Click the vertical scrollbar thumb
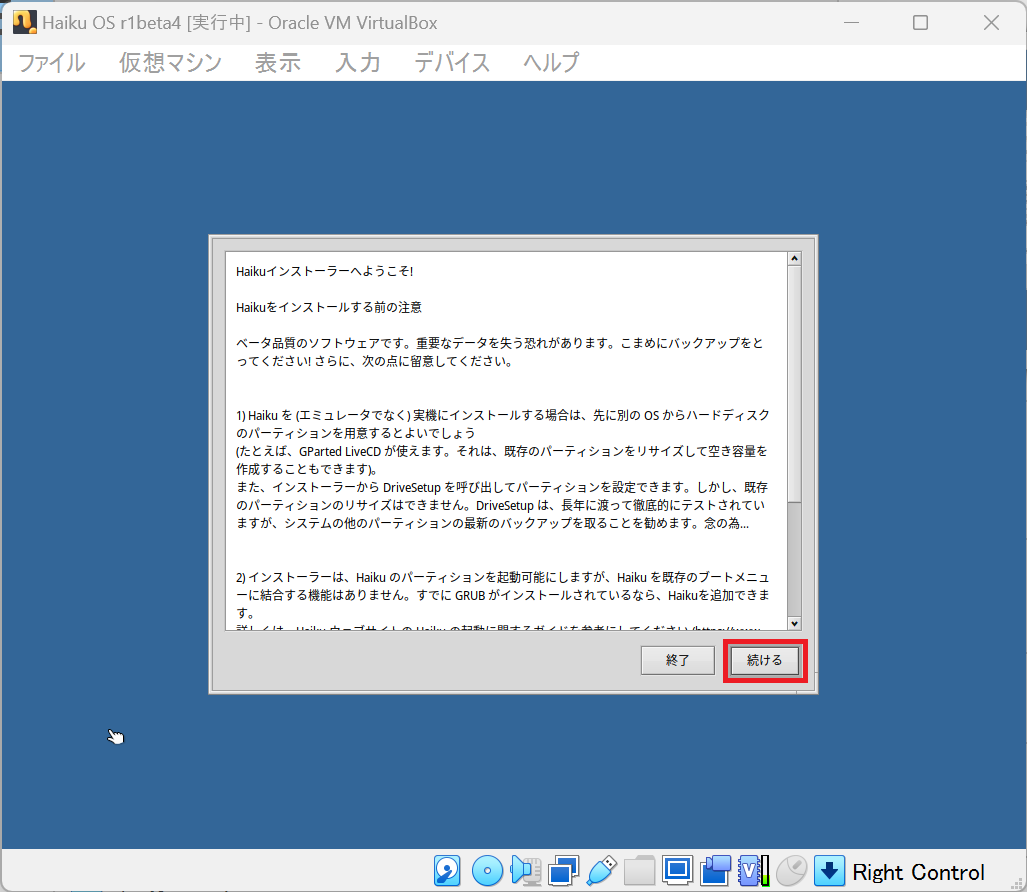Screen dimensions: 1027x892 click(794, 384)
